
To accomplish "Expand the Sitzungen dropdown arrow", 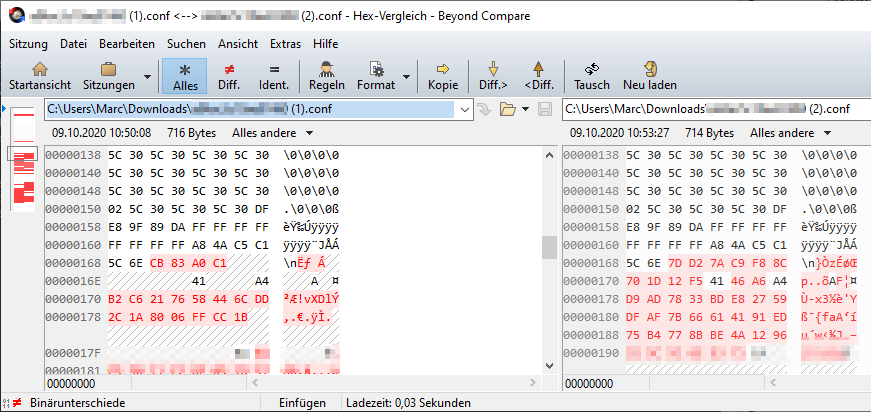I will point(147,76).
